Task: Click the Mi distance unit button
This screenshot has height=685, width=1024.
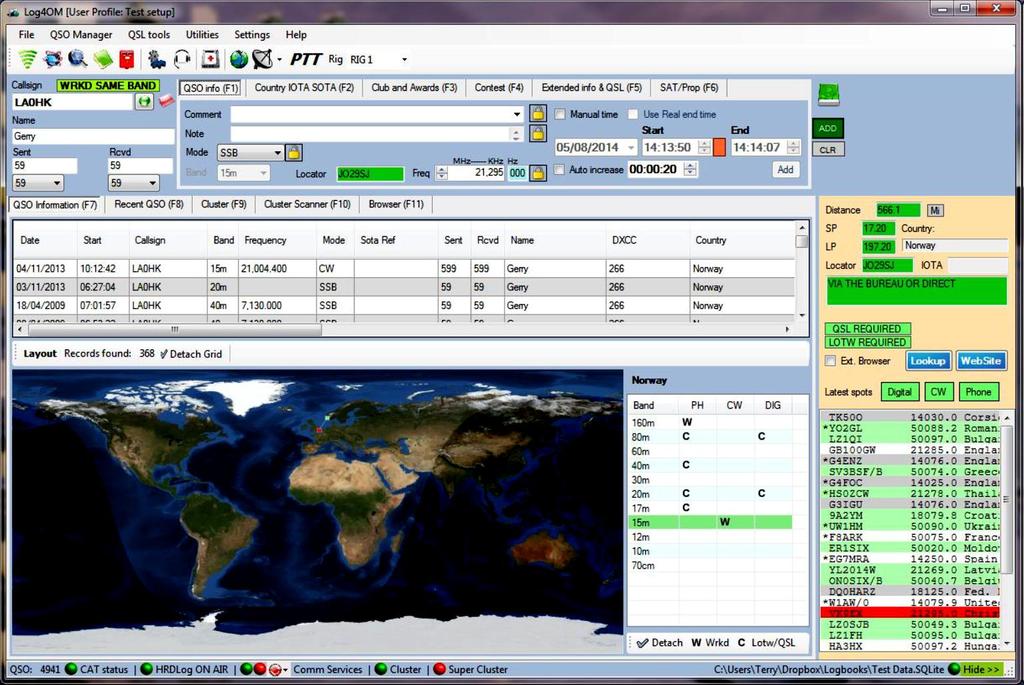Action: (x=935, y=210)
